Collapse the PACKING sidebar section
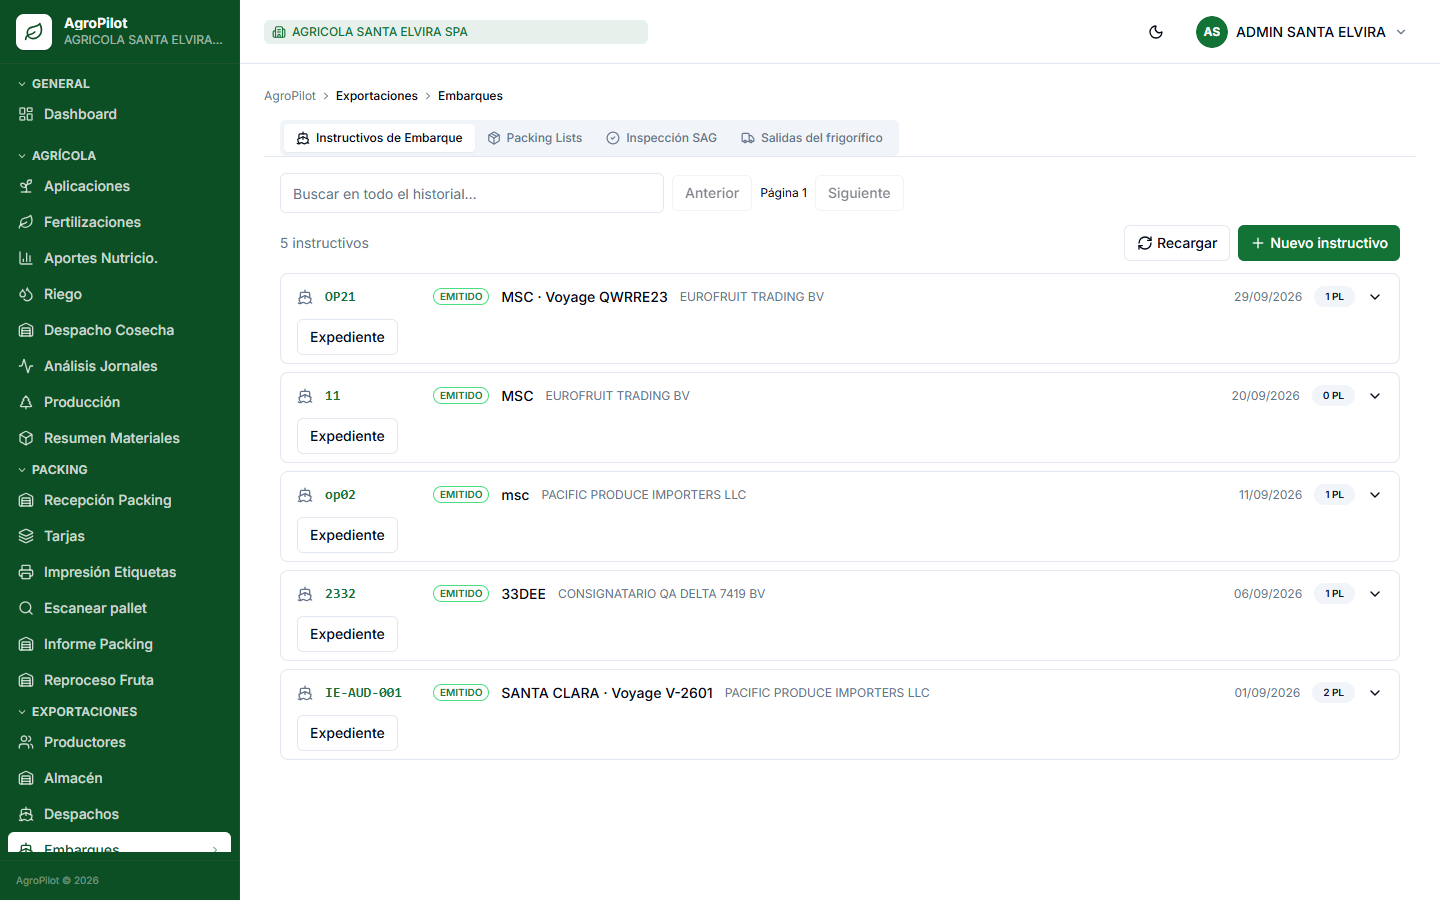1440x900 pixels. coord(54,470)
